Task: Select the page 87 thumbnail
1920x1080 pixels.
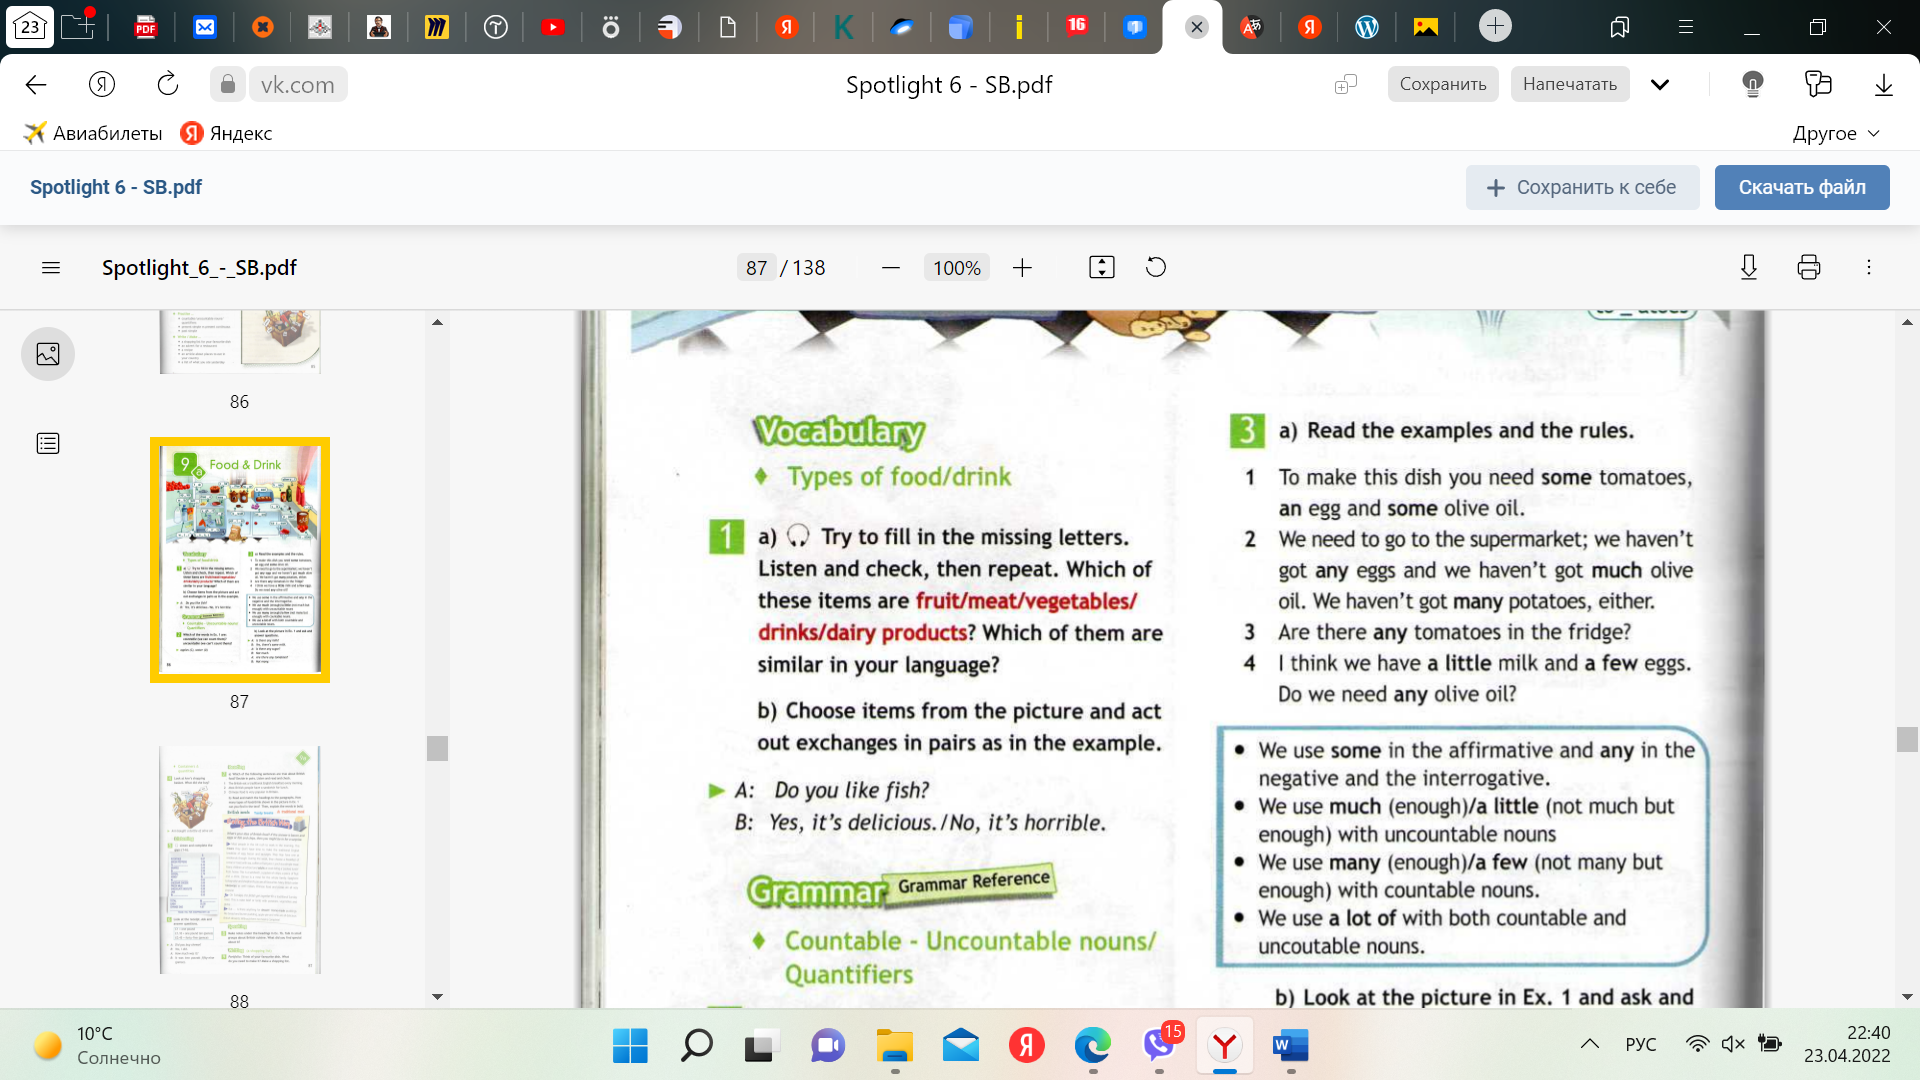Action: pyautogui.click(x=240, y=560)
